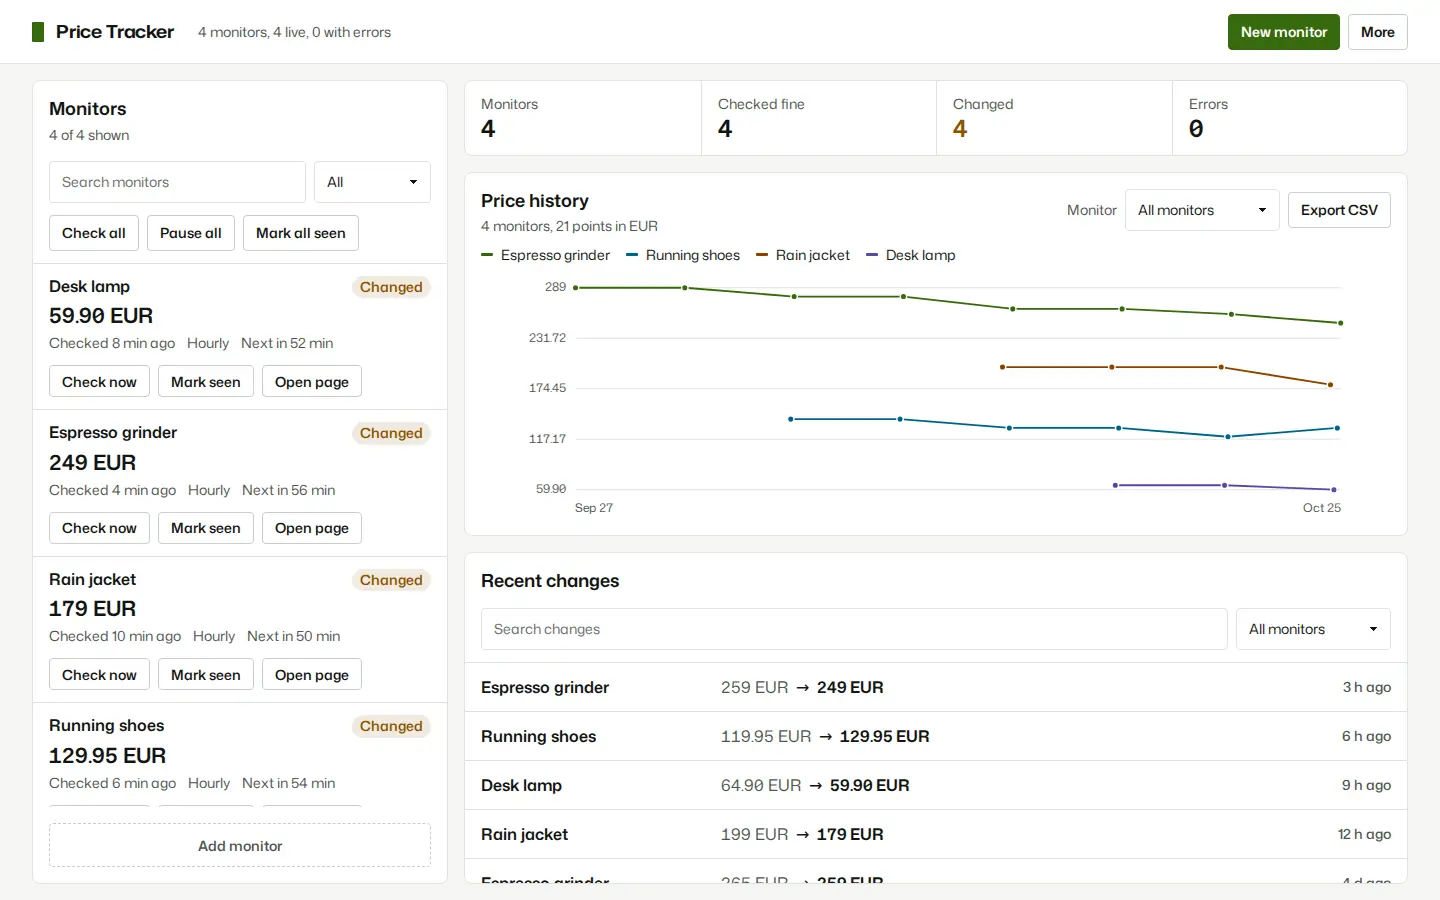Select Desk lamp recent change row
The width and height of the screenshot is (1440, 900).
pos(936,785)
